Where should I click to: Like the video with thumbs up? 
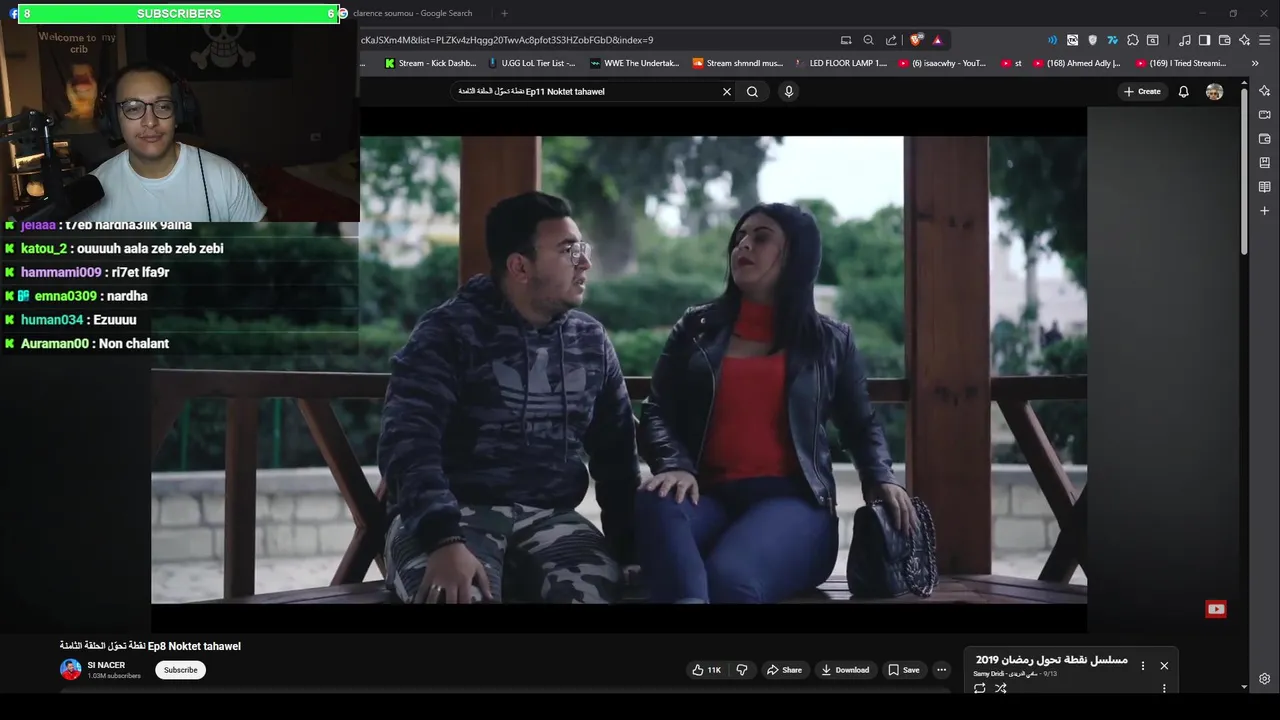pyautogui.click(x=706, y=670)
